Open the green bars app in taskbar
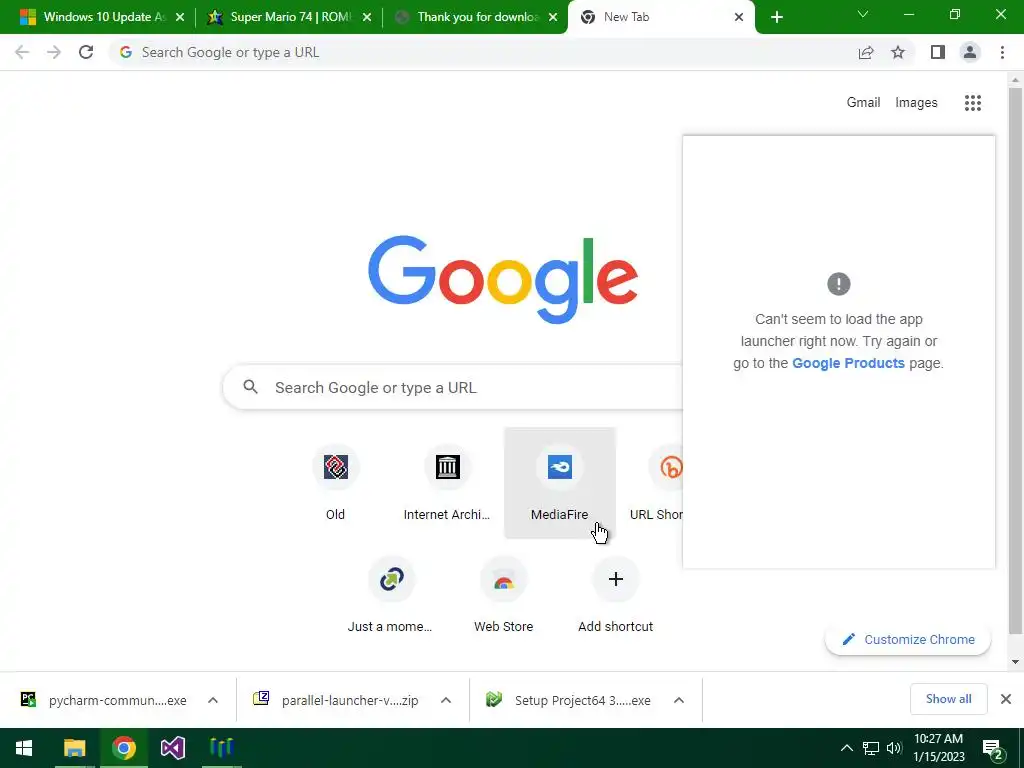The height and width of the screenshot is (768, 1024). (x=221, y=748)
